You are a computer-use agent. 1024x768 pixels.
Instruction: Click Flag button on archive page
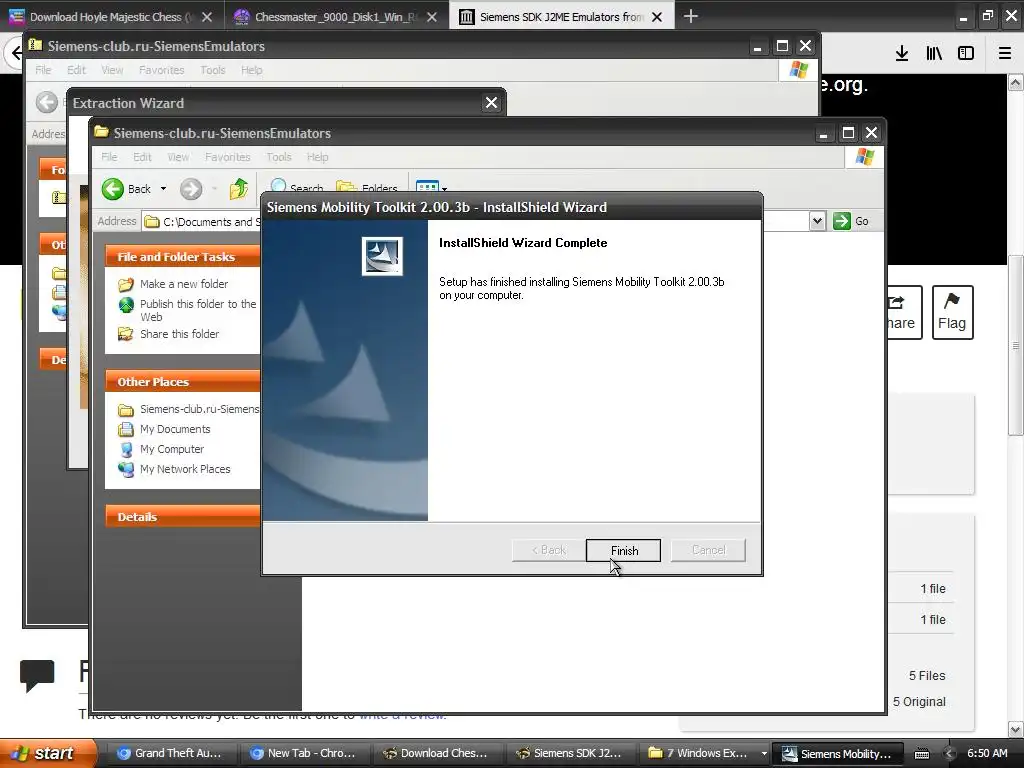[x=952, y=312]
